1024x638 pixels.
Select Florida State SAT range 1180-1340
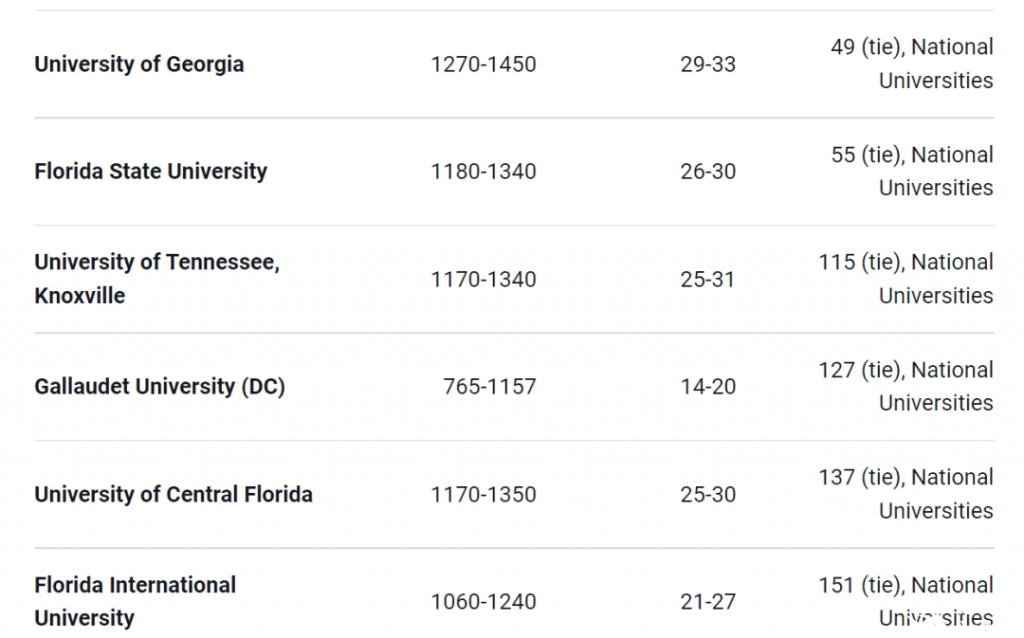(x=483, y=171)
